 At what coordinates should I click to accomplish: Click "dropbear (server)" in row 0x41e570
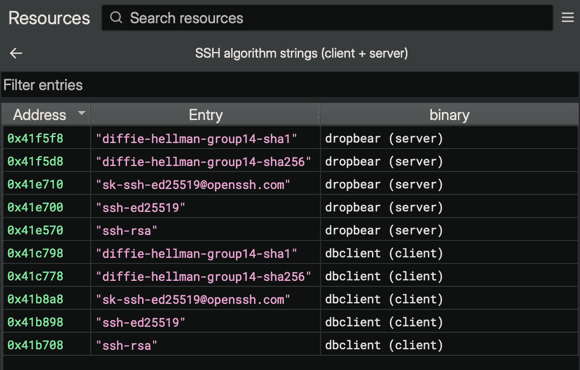click(384, 230)
